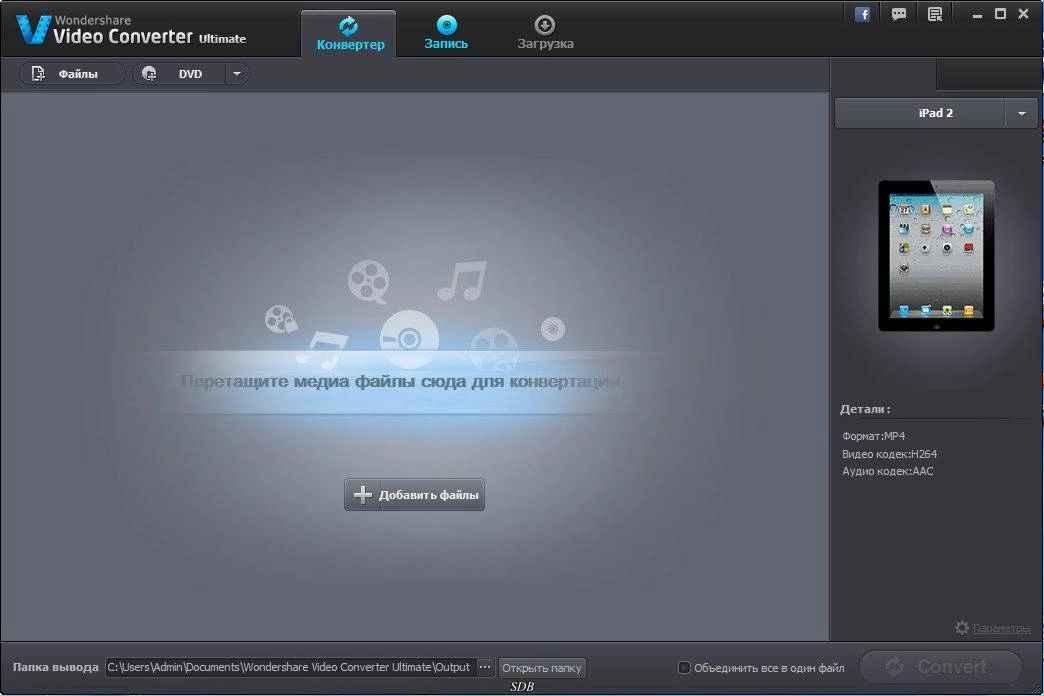The width and height of the screenshot is (1044, 696).
Task: Minimize the Video Converter window
Action: (977, 15)
